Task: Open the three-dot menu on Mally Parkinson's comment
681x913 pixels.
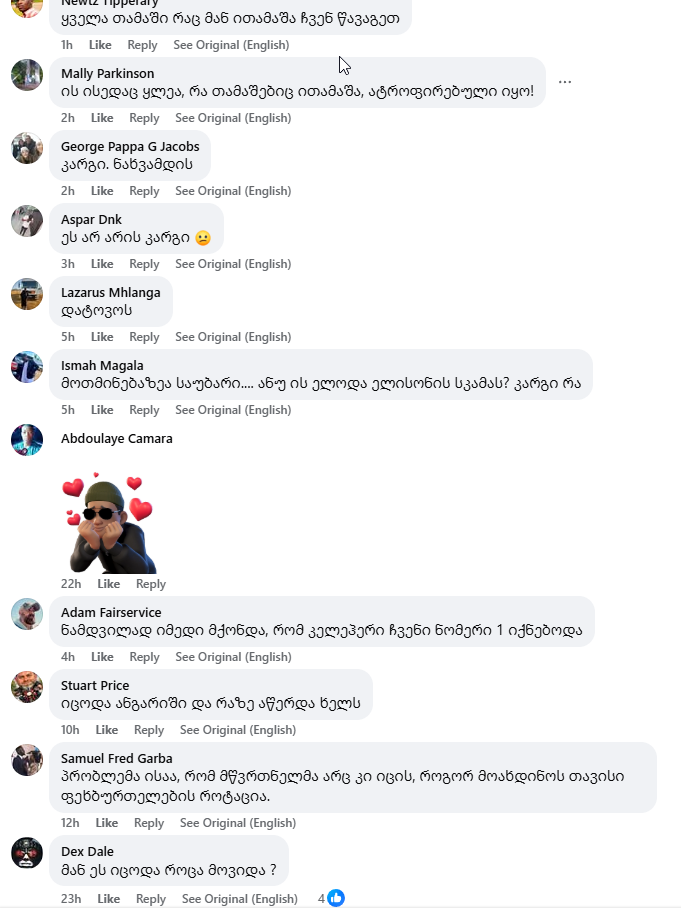Action: [x=565, y=82]
